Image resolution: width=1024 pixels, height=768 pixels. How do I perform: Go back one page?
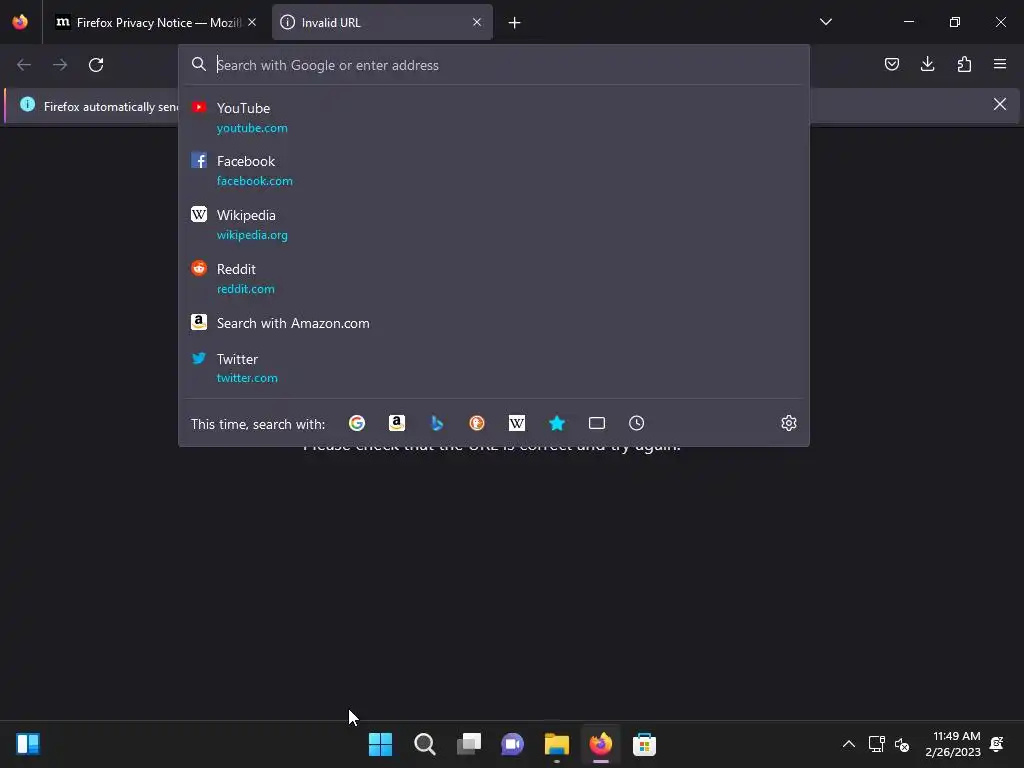24,65
